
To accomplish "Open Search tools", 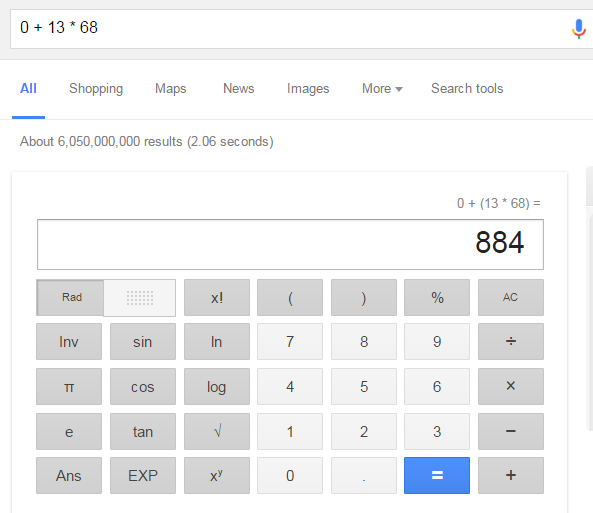I will coord(467,89).
